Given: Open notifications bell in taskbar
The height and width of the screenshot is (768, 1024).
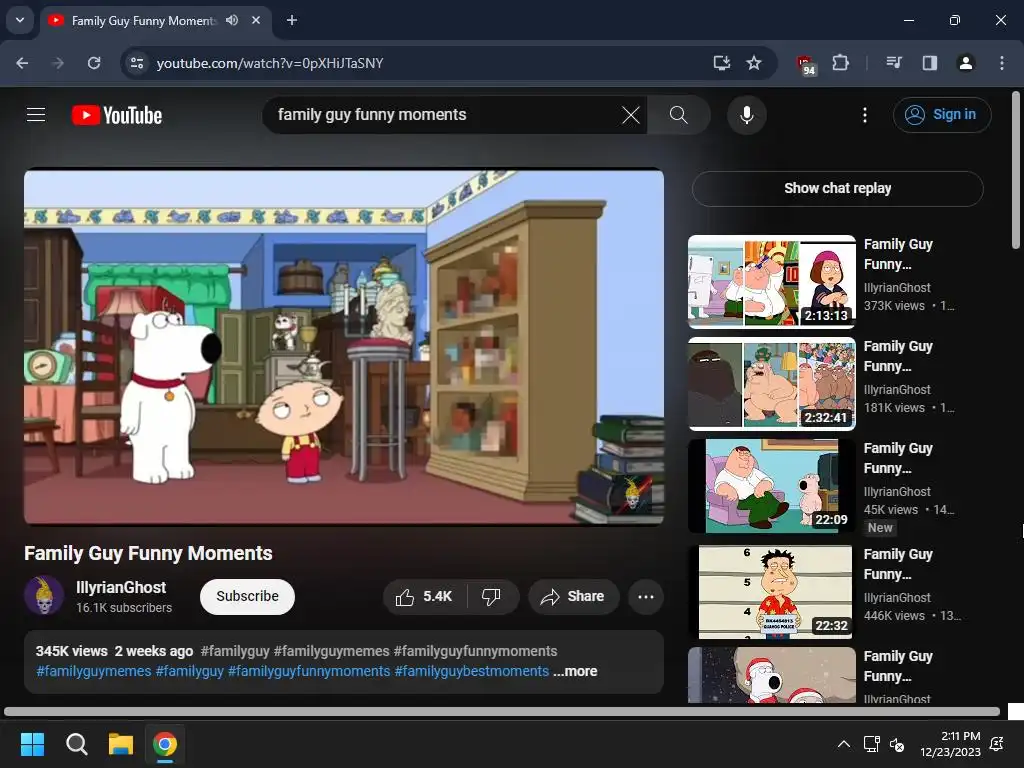Looking at the screenshot, I should click(997, 744).
